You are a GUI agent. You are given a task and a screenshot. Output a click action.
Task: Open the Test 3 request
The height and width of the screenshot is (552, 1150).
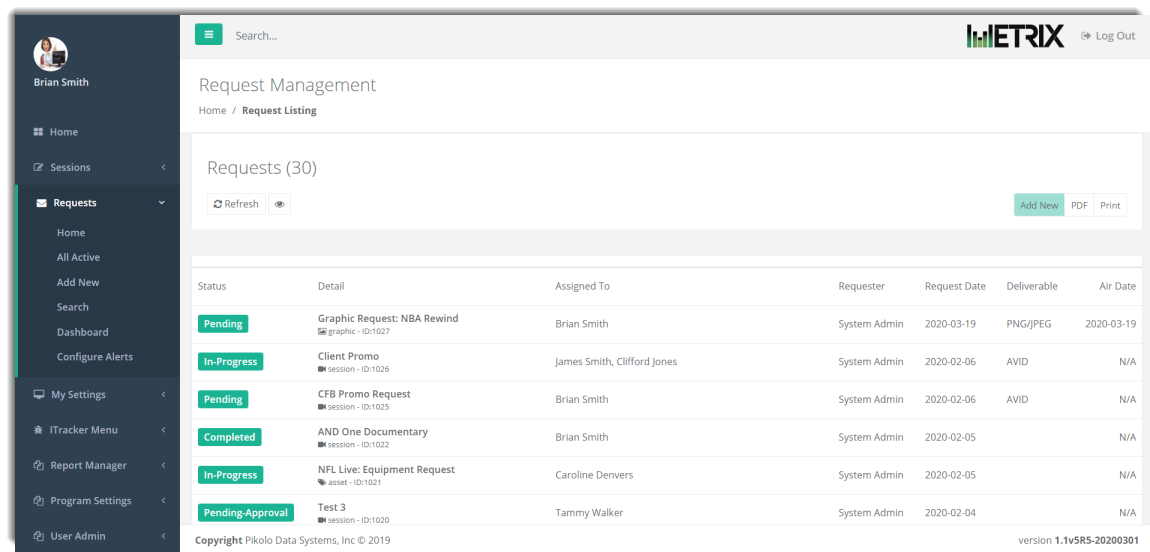[x=332, y=507]
